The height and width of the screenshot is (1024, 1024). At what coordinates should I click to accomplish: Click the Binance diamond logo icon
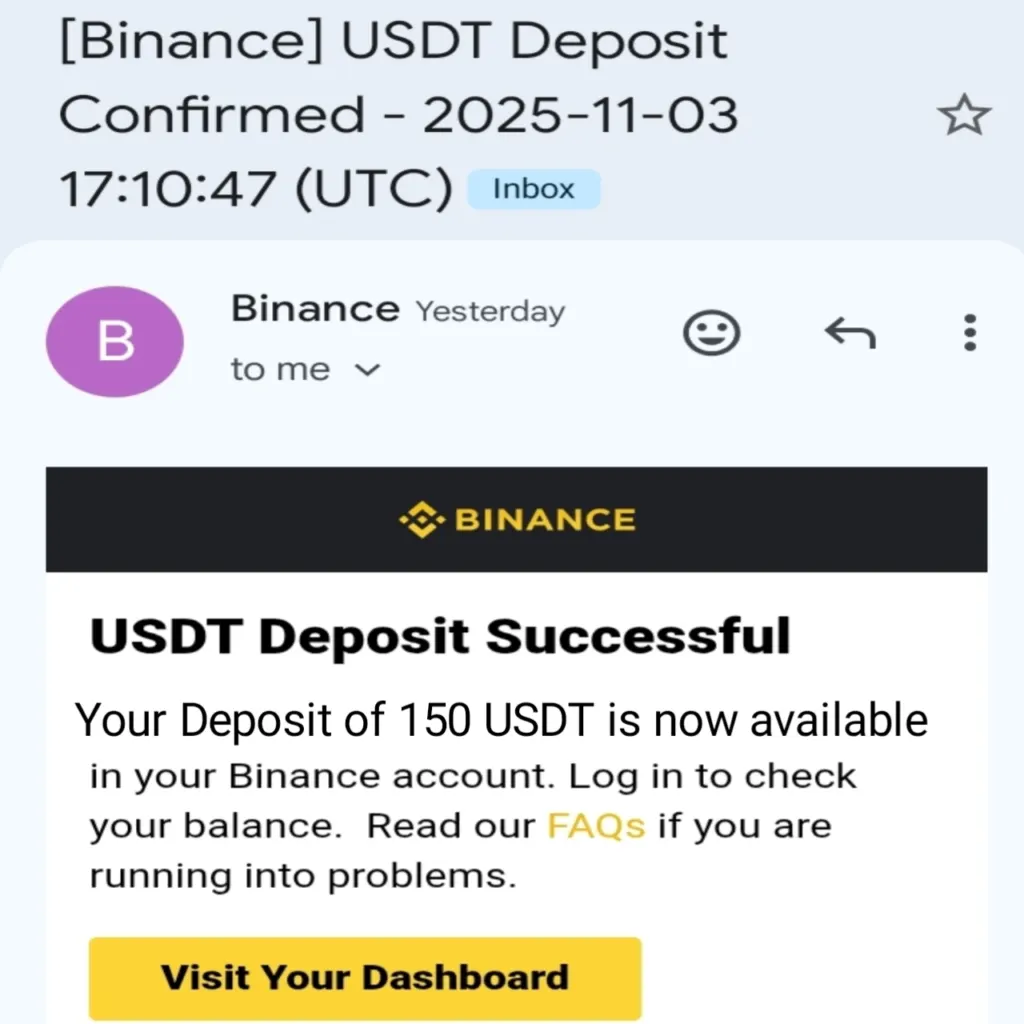tap(420, 520)
